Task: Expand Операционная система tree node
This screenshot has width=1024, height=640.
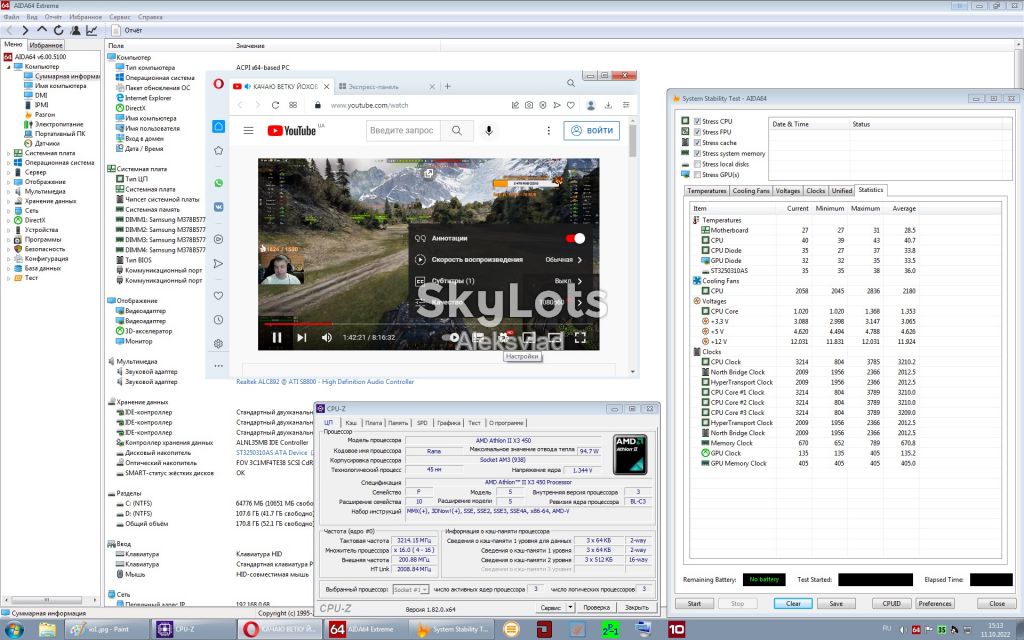Action: pyautogui.click(x=8, y=163)
